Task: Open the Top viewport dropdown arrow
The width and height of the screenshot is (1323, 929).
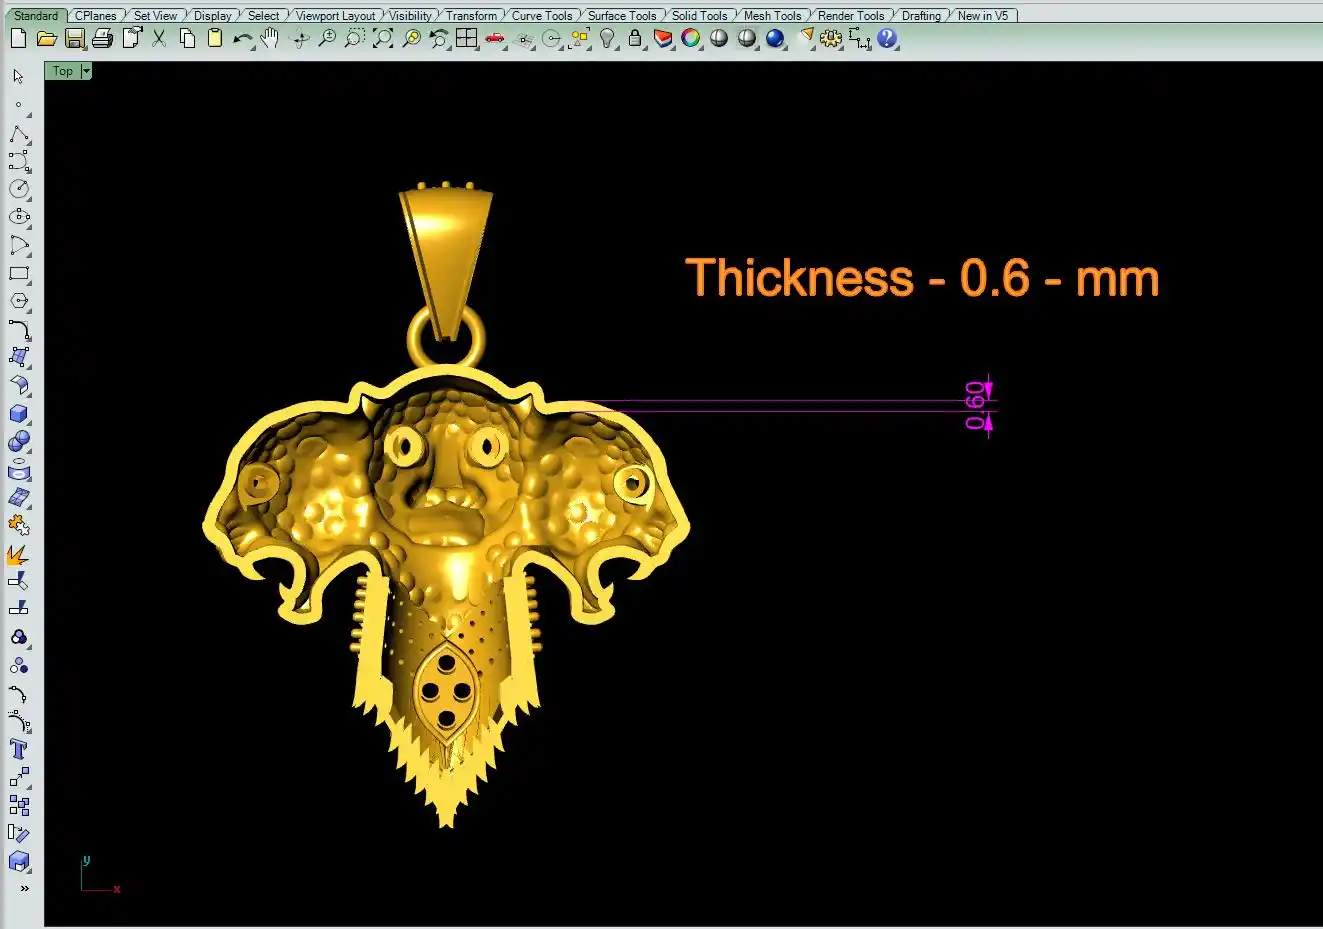Action: (x=86, y=71)
